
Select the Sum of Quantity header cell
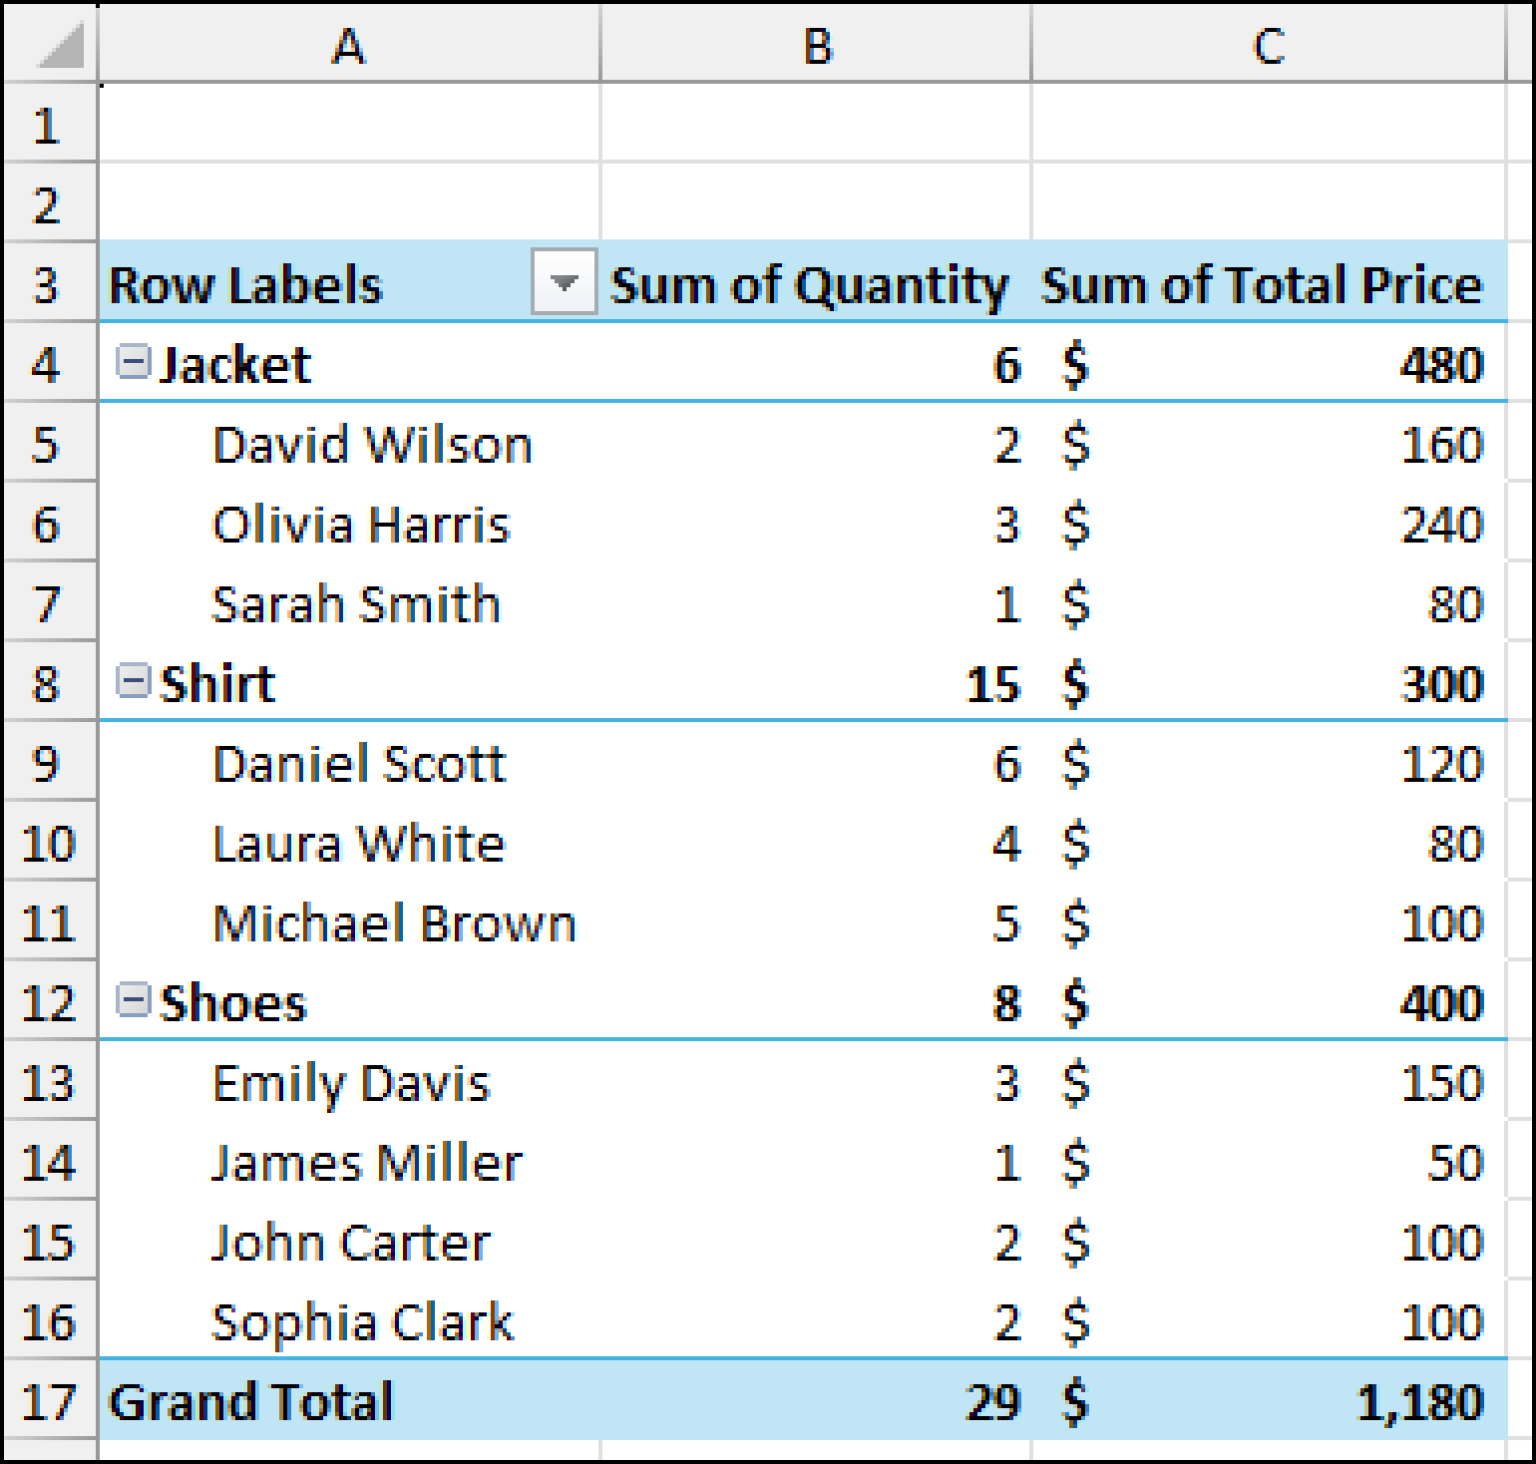tap(812, 285)
